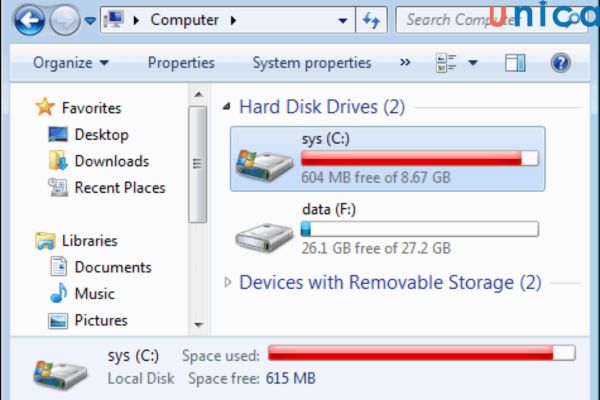This screenshot has width=600, height=400.
Task: Open Recent Places in Favorites
Action: point(119,188)
